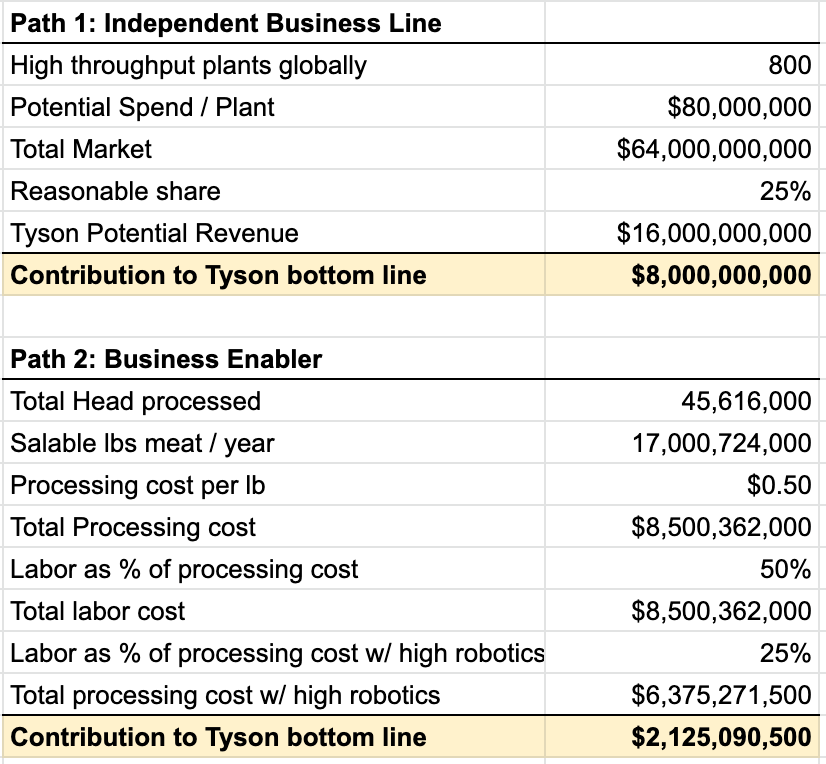Click the 'Total Market' label cell
The height and width of the screenshot is (764, 826).
click(273, 149)
